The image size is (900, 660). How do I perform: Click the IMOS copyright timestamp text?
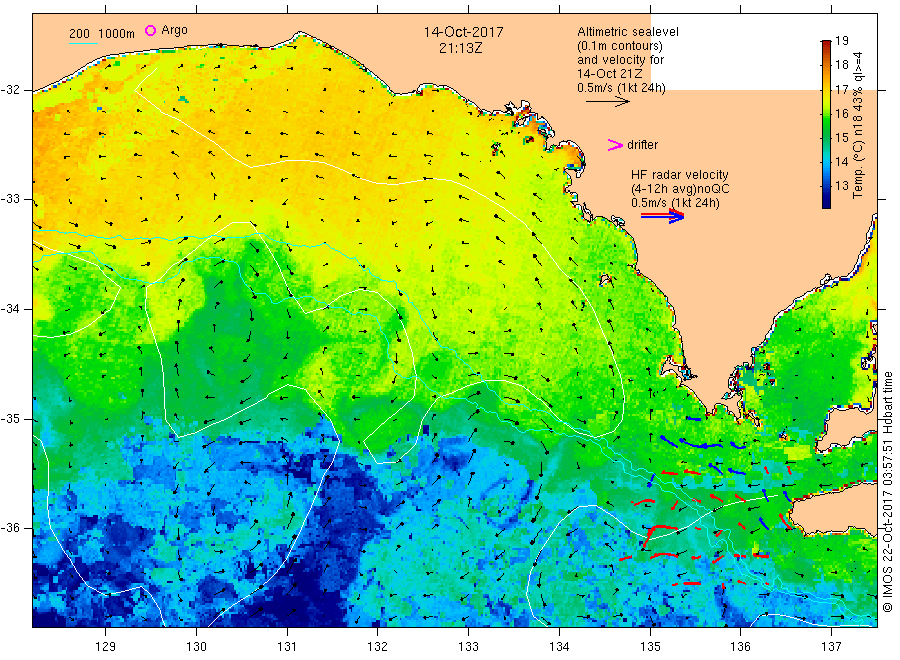(x=887, y=491)
